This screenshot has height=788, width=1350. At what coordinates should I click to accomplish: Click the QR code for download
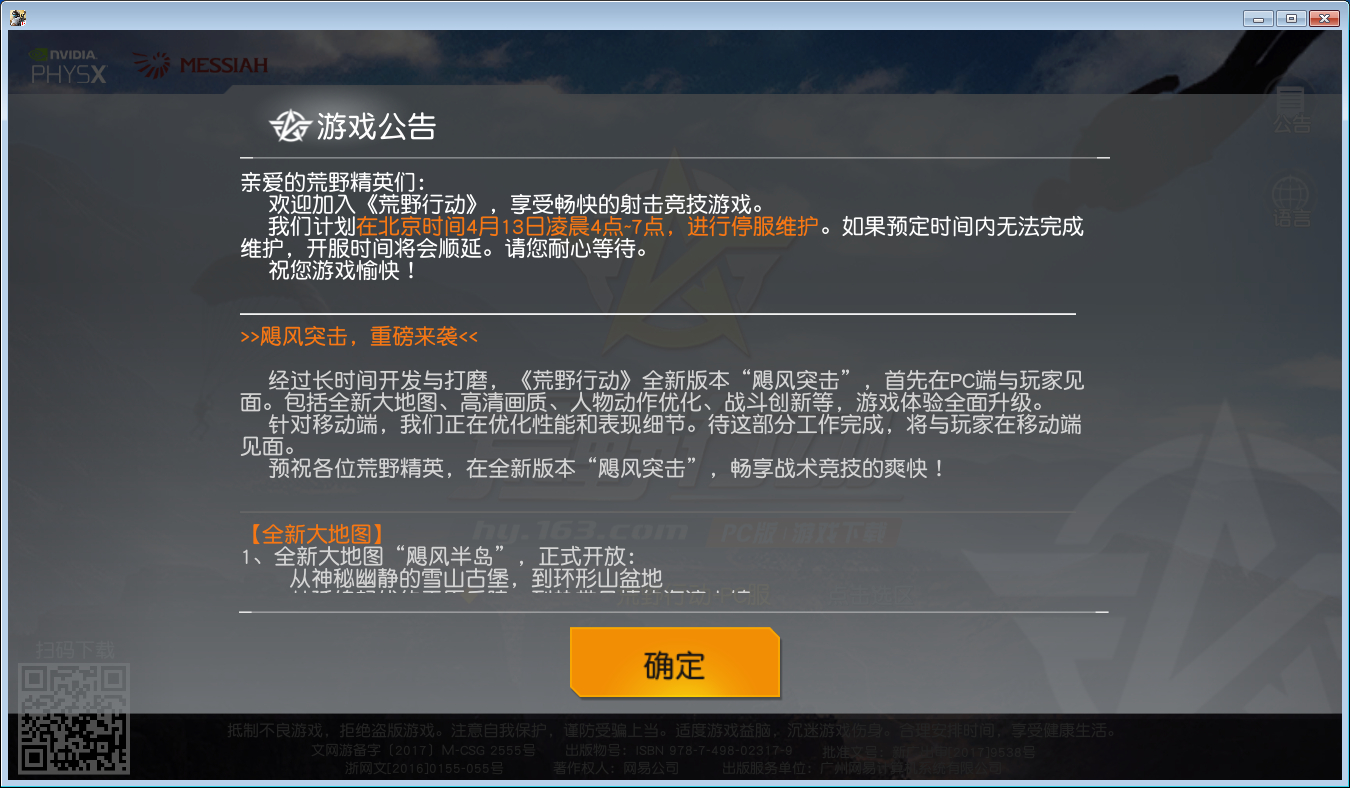(75, 718)
